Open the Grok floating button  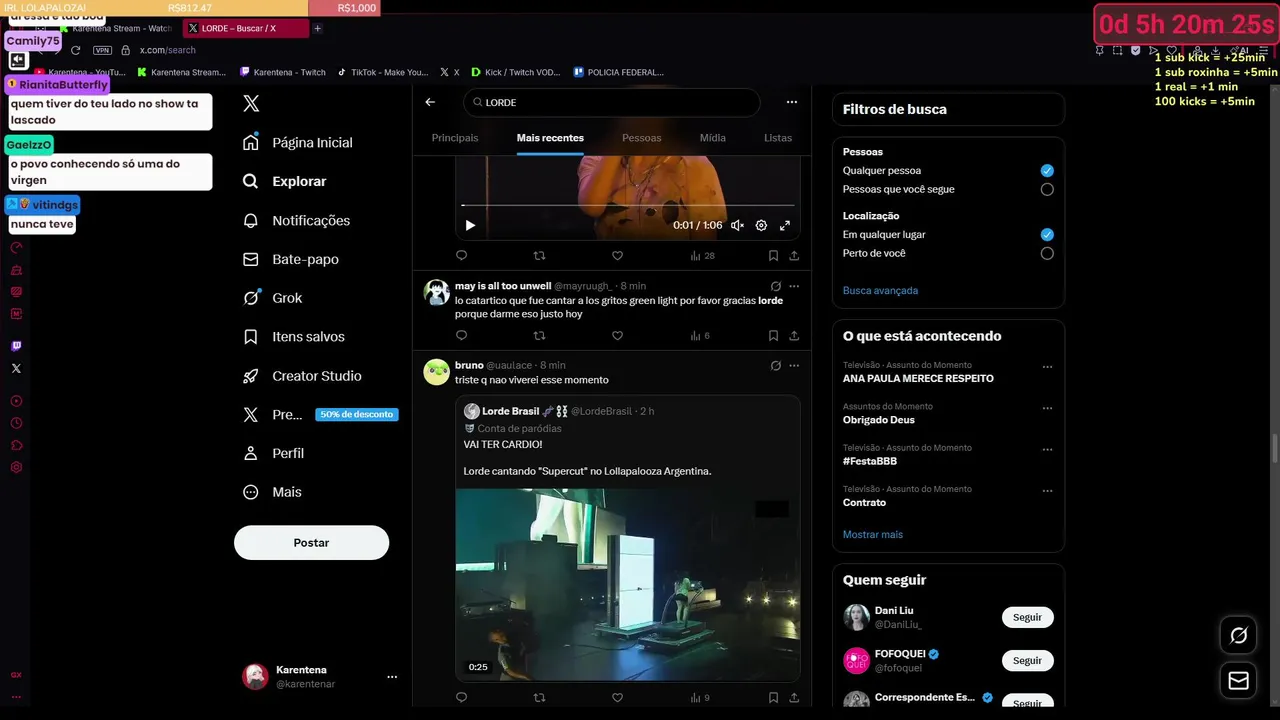click(1238, 635)
